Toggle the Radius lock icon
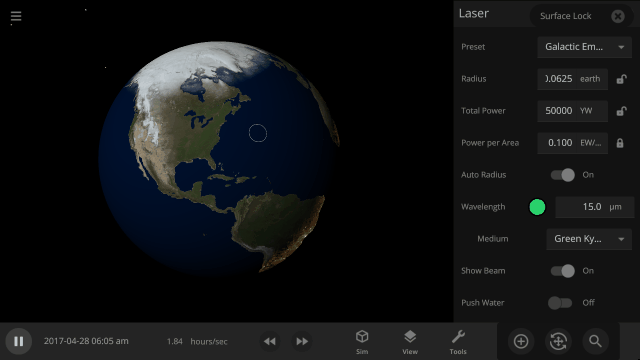The image size is (640, 360). [x=621, y=79]
